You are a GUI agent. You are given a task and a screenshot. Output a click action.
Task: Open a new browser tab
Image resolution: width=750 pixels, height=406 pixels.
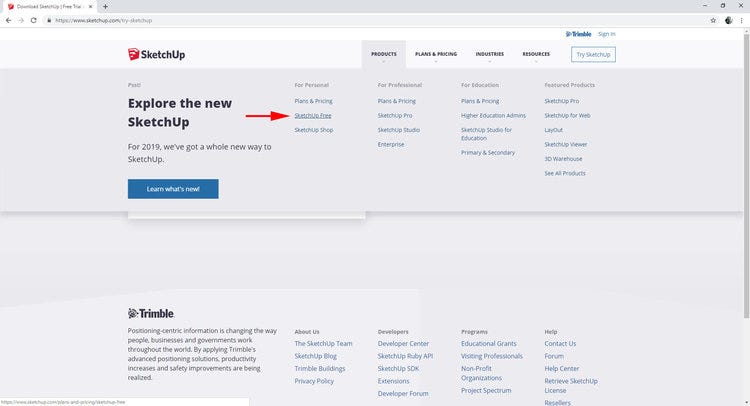click(105, 7)
